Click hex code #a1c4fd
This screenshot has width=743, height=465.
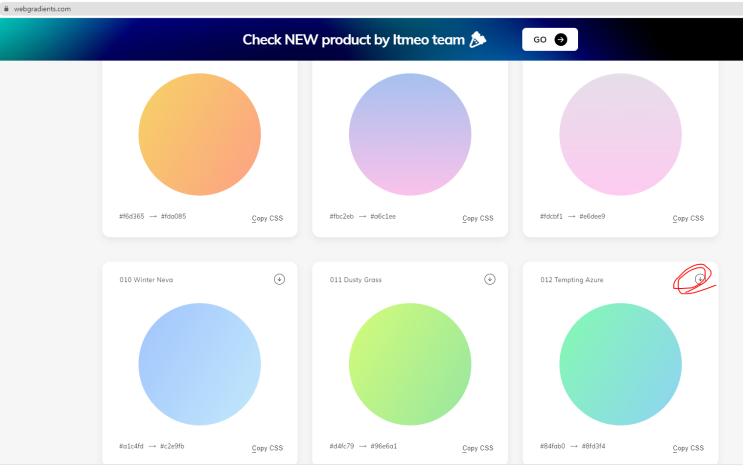coord(131,446)
